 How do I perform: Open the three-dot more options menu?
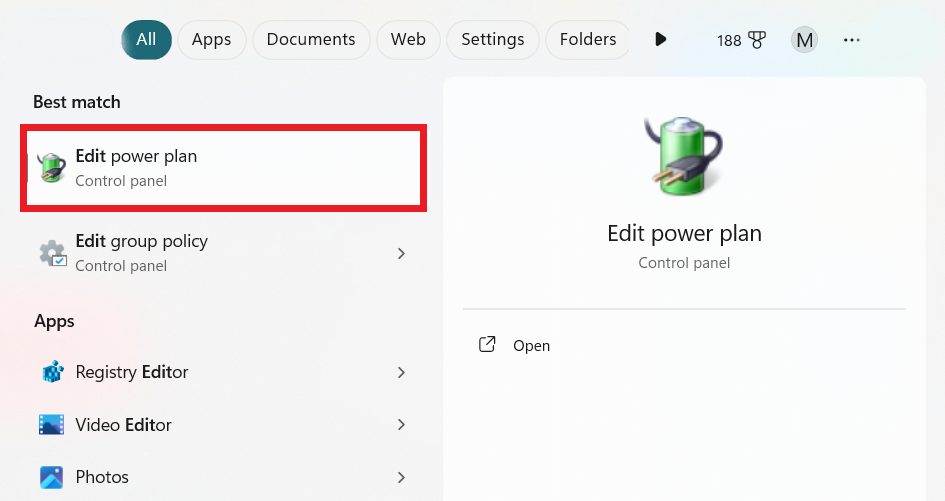pos(852,40)
